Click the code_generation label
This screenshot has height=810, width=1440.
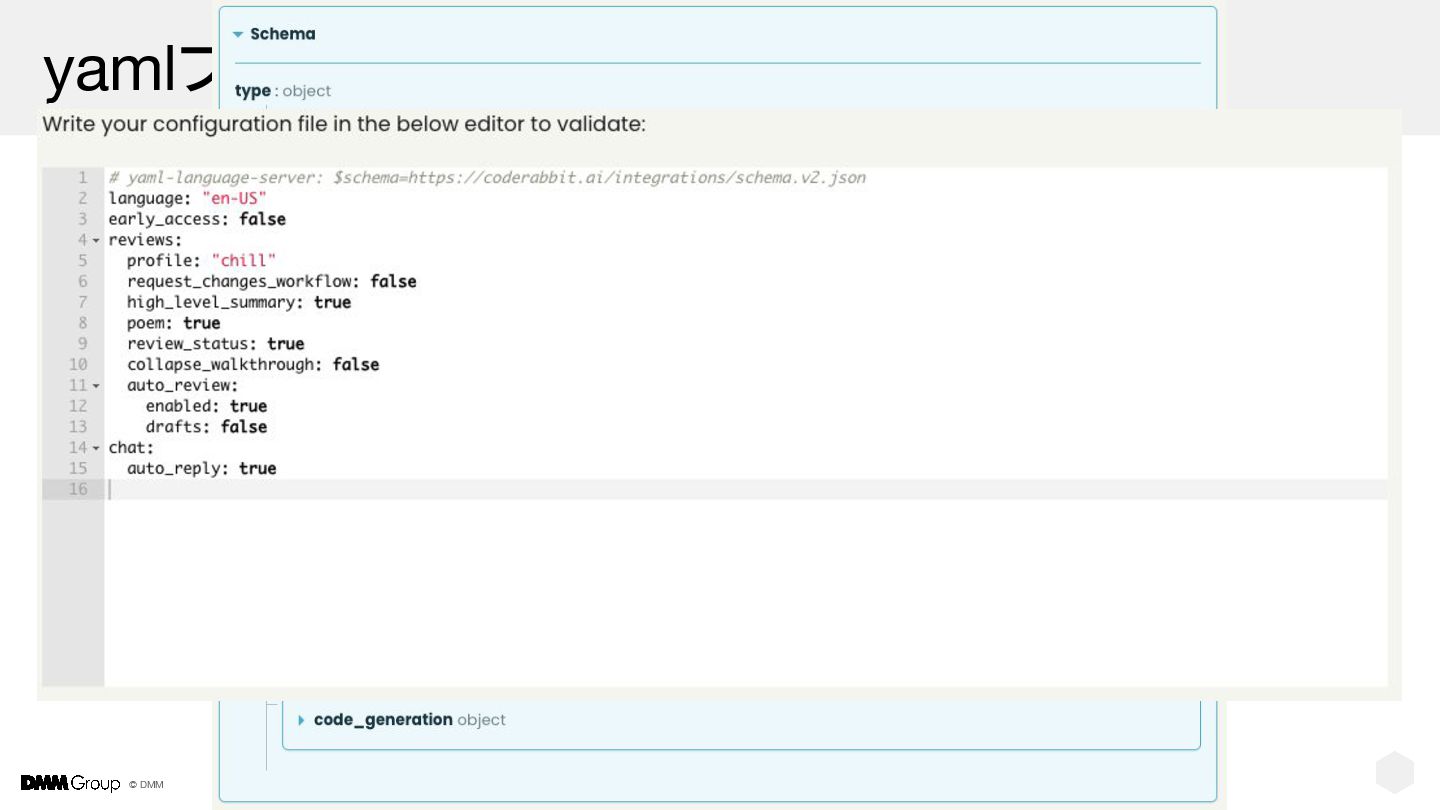[383, 720]
